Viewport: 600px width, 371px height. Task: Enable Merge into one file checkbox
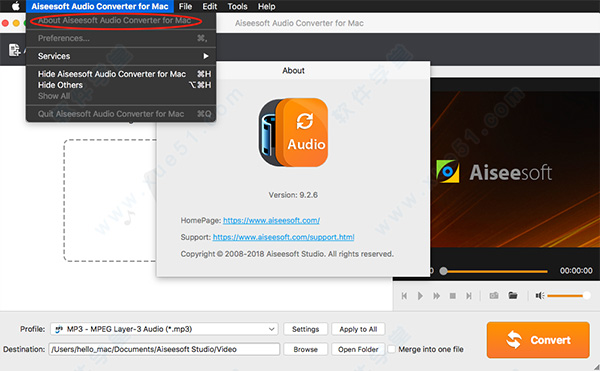[391, 349]
